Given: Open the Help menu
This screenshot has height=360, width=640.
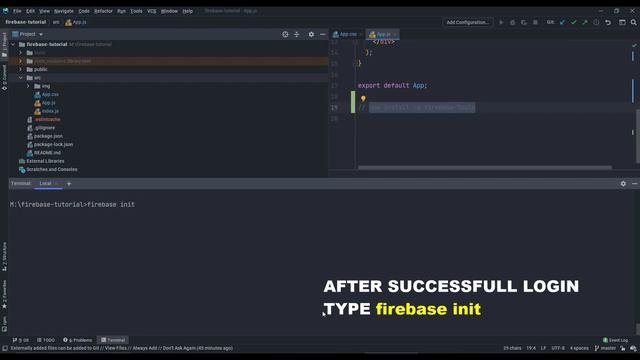Looking at the screenshot, I should tap(188, 11).
